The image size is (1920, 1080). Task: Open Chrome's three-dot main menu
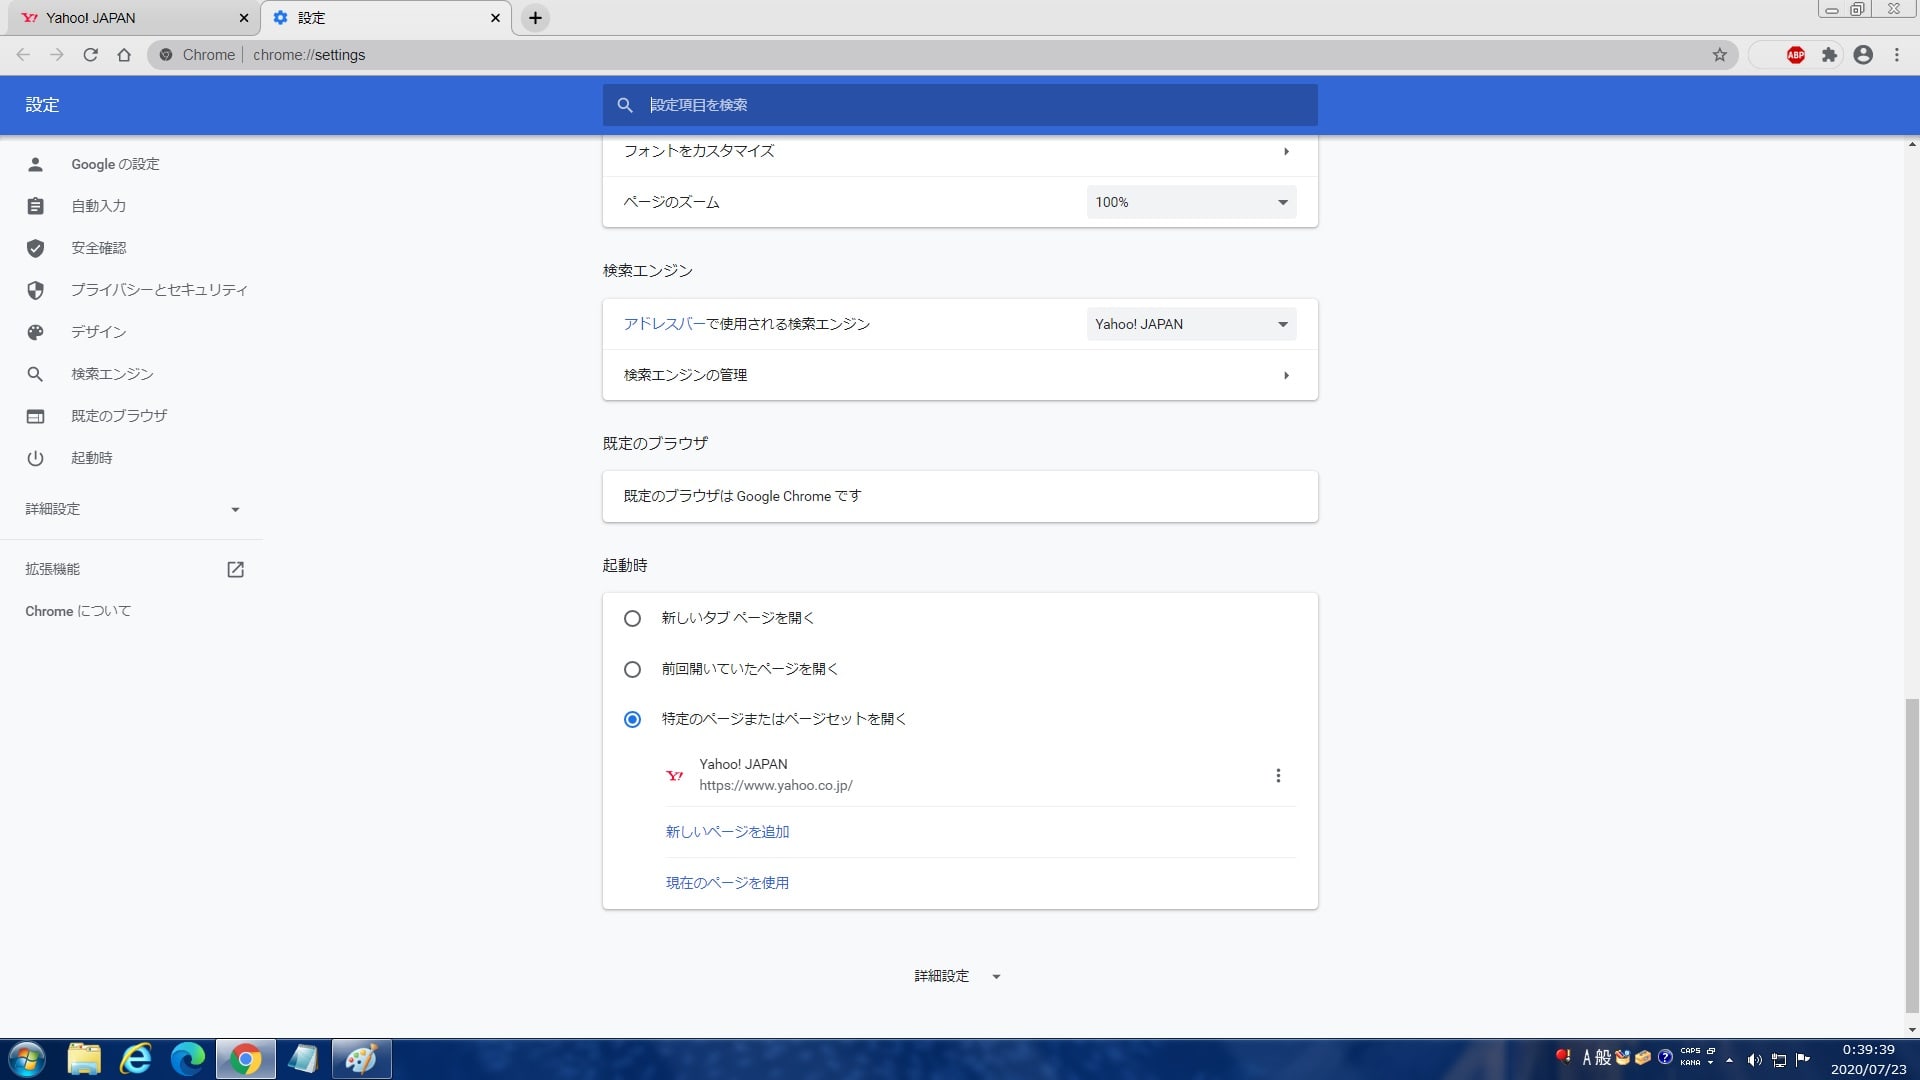pos(1896,55)
